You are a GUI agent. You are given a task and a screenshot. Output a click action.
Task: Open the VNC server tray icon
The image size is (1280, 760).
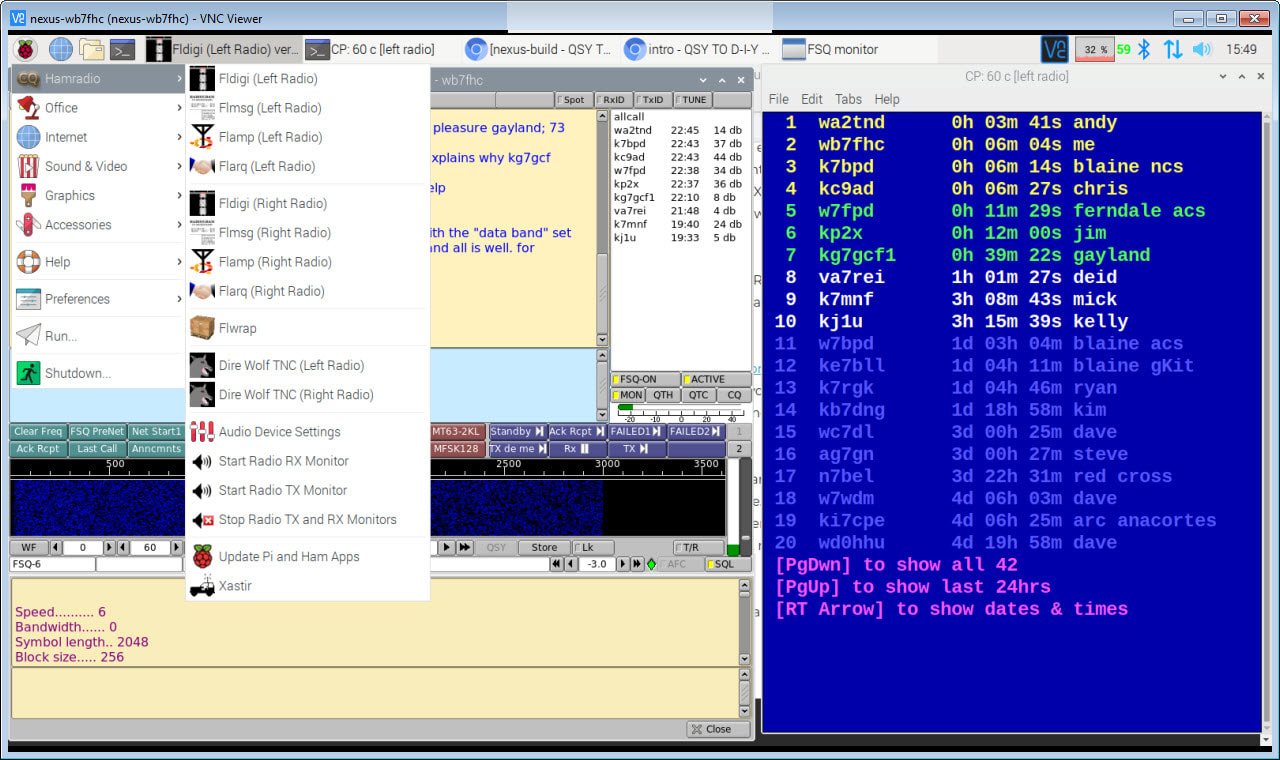pyautogui.click(x=1054, y=49)
